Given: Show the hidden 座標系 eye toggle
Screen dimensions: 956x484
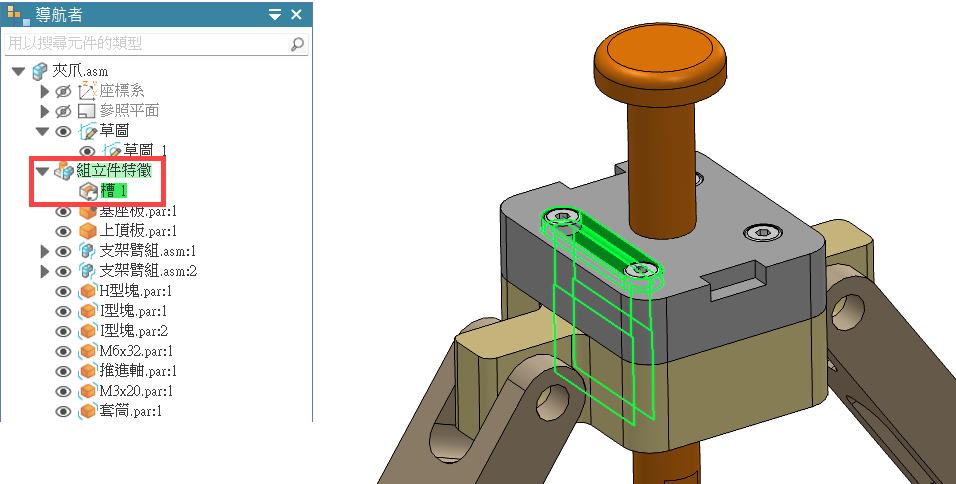Looking at the screenshot, I should 63,91.
